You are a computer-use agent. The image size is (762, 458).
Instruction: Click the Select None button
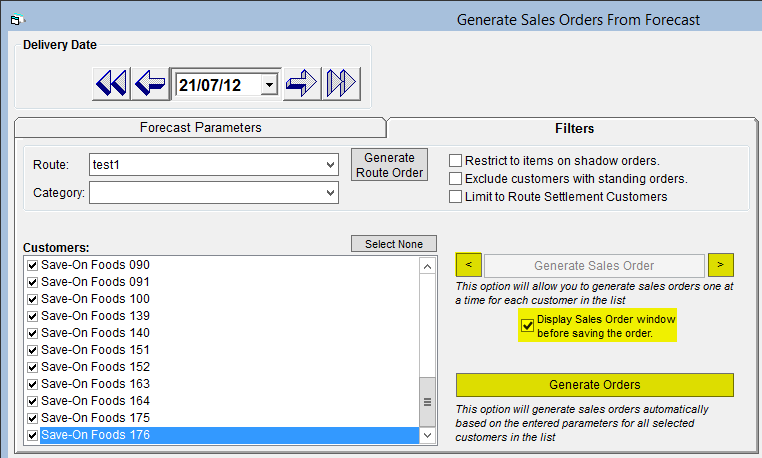(394, 244)
